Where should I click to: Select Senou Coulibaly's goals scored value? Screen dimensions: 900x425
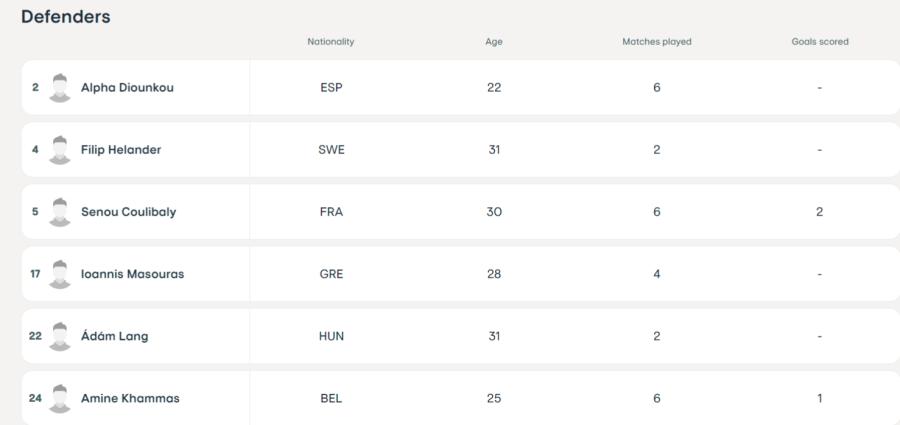[819, 212]
